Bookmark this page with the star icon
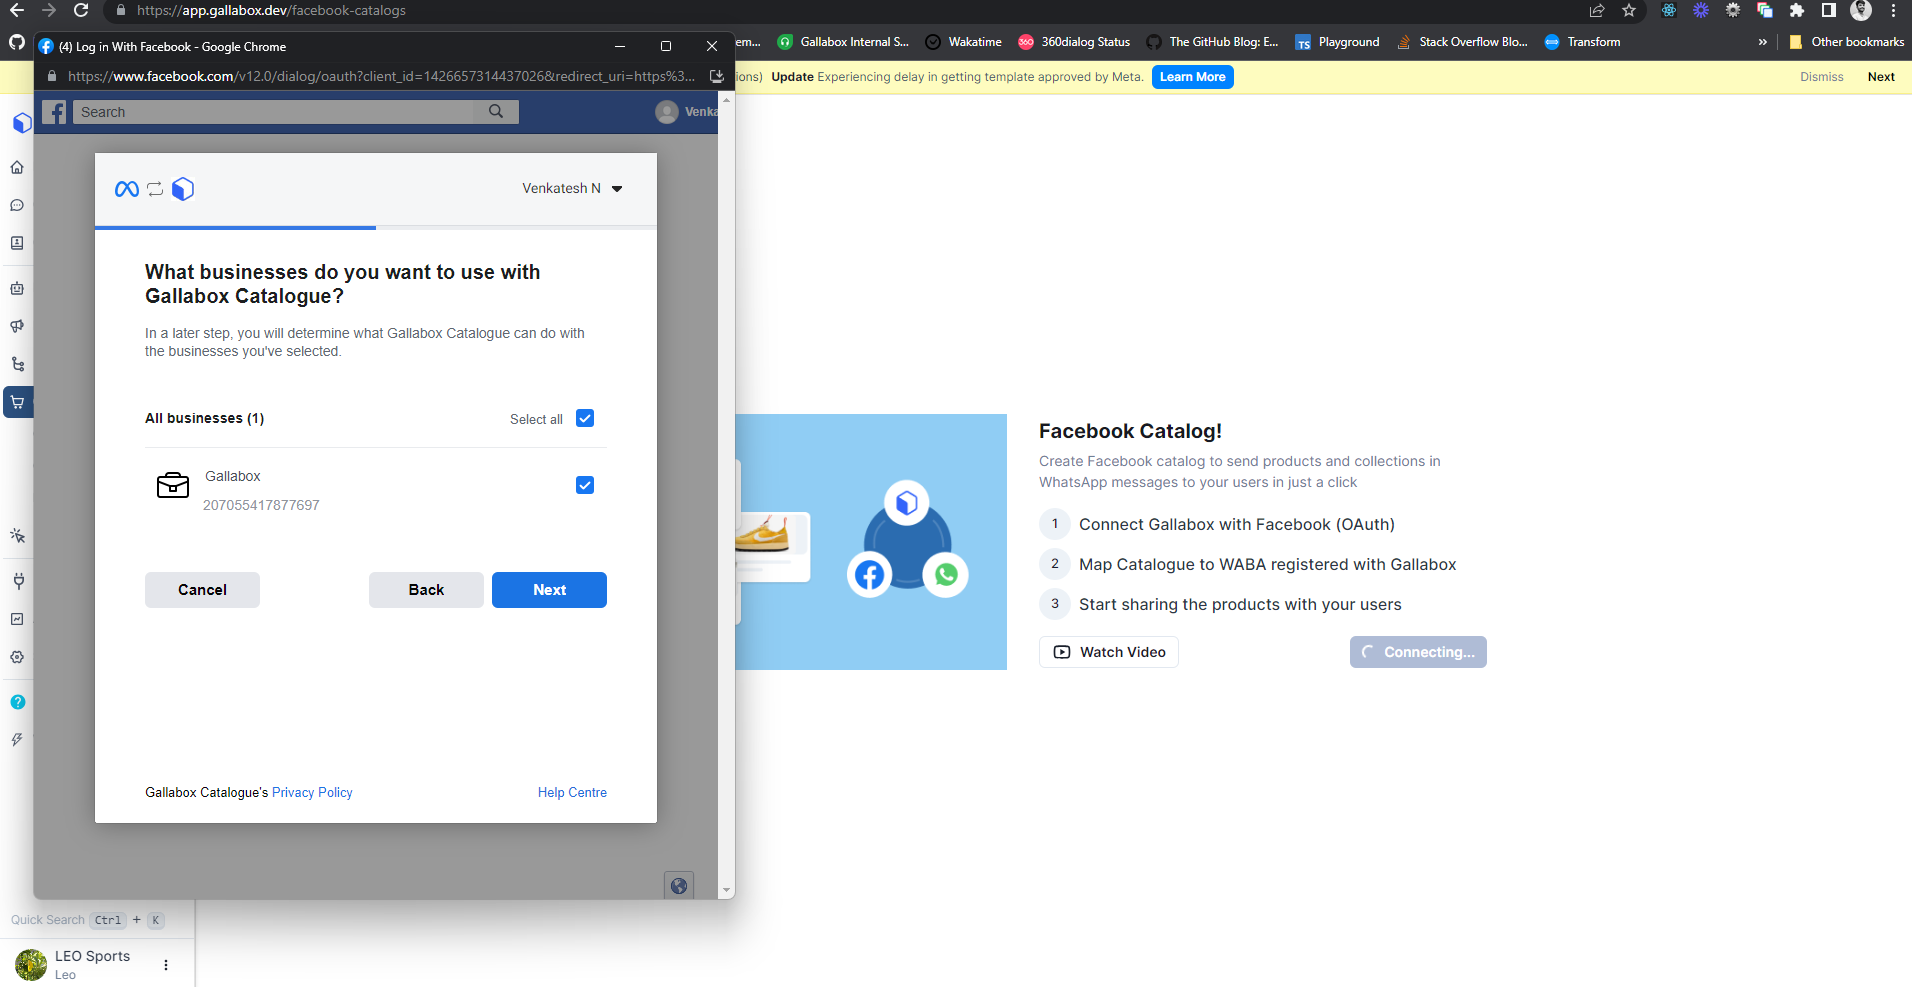 click(1629, 11)
